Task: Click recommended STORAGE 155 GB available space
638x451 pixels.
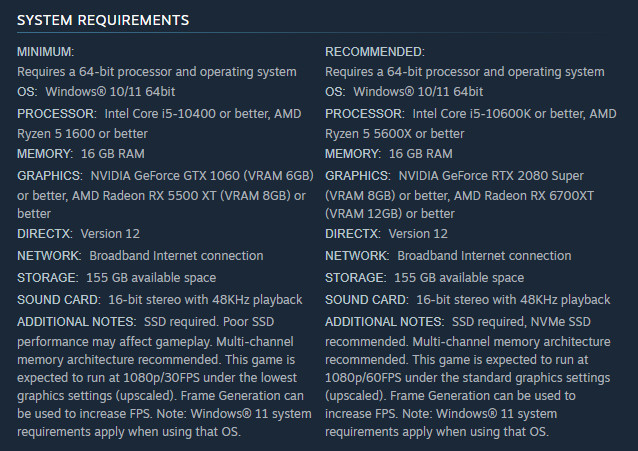Action: tap(424, 278)
